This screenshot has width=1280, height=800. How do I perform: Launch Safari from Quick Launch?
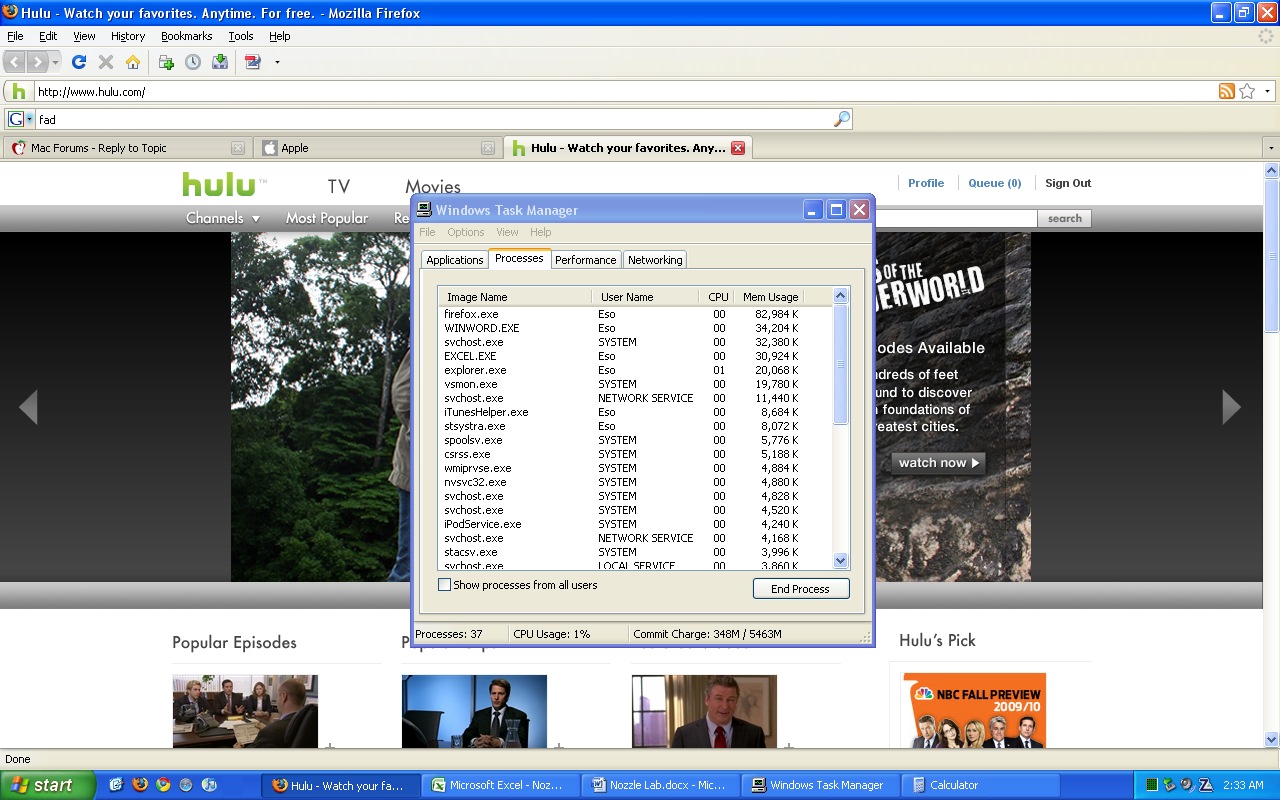[x=187, y=785]
